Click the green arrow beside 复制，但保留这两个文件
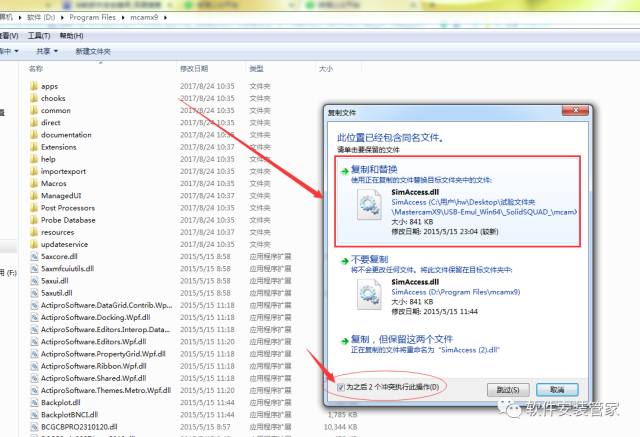Image resolution: width=640 pixels, height=437 pixels. click(x=345, y=341)
